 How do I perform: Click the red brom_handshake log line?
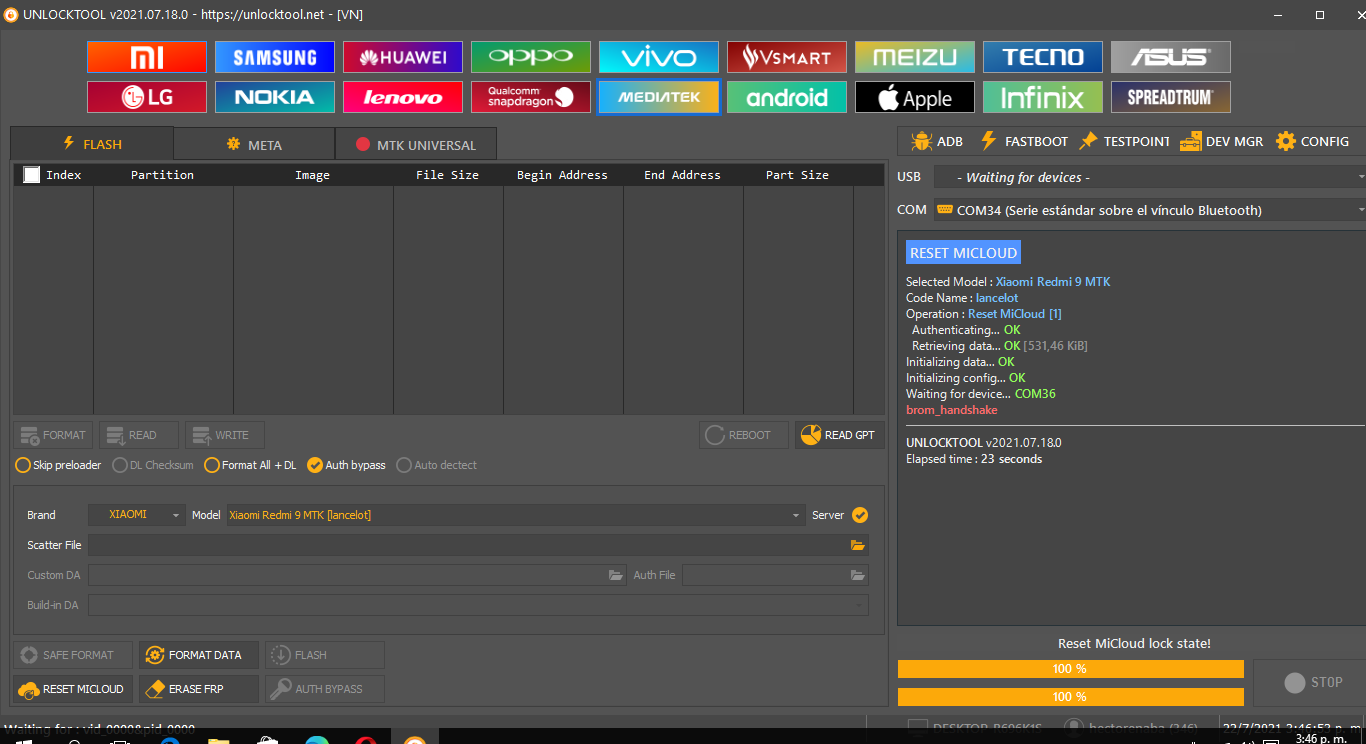(x=952, y=410)
